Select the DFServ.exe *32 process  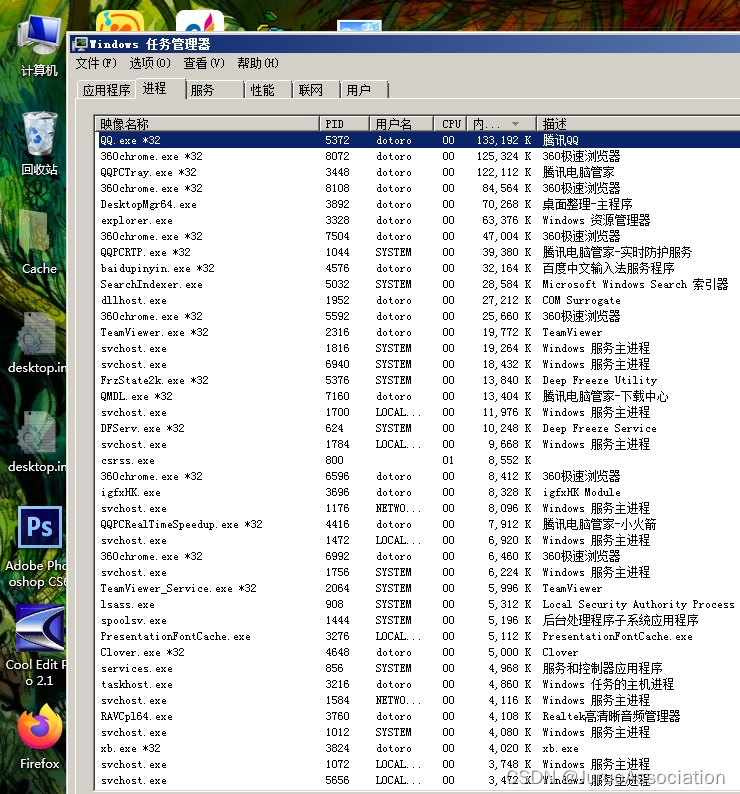tap(418, 428)
